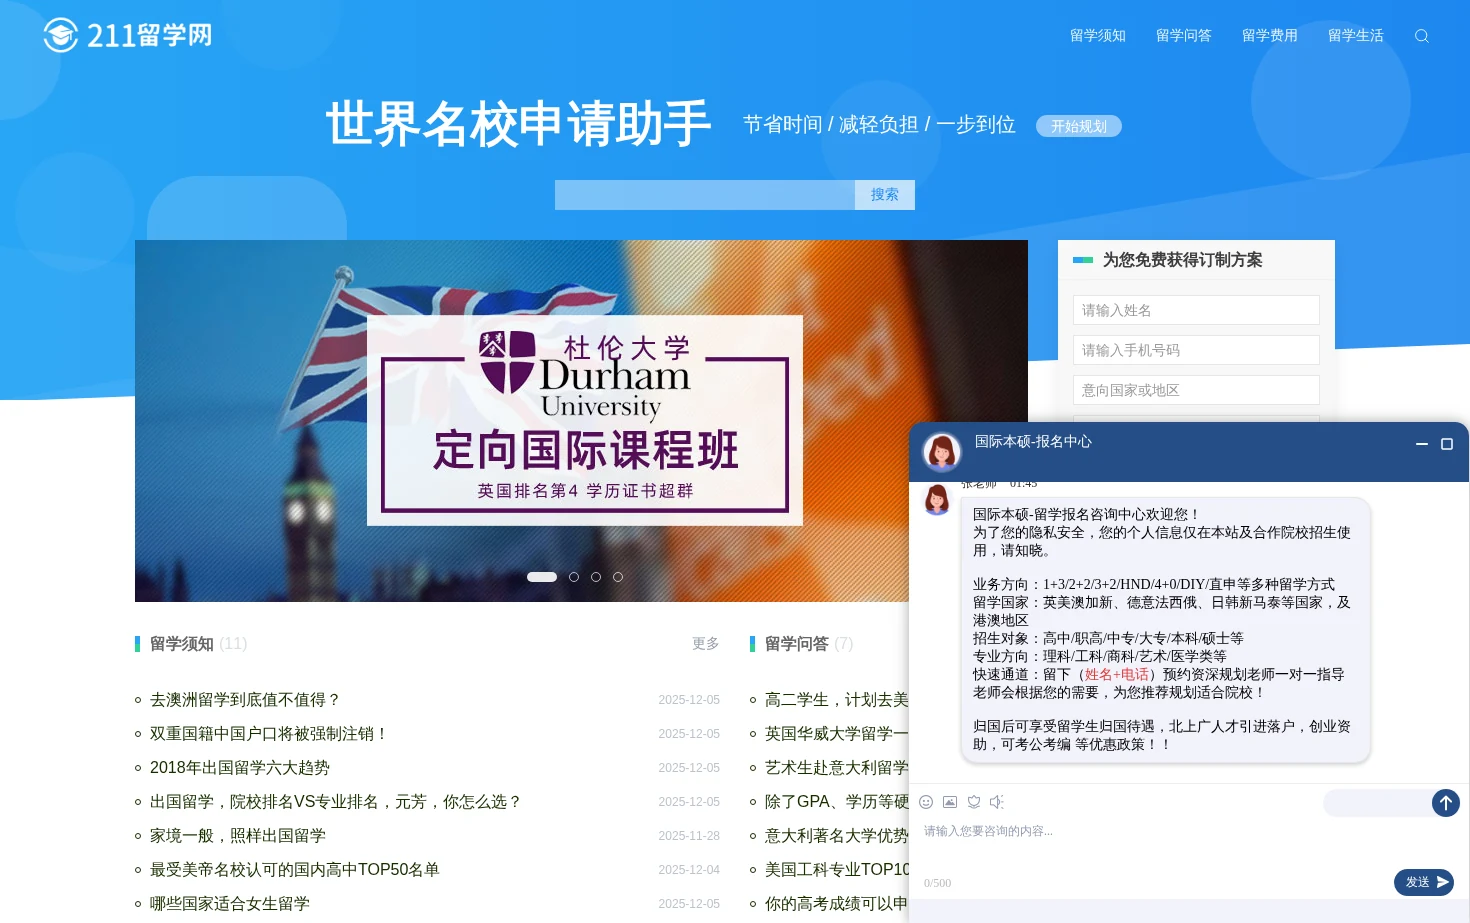Viewport: 1470px width, 923px height.
Task: Open article 2018年出国留学六大趋势
Action: pyautogui.click(x=240, y=768)
